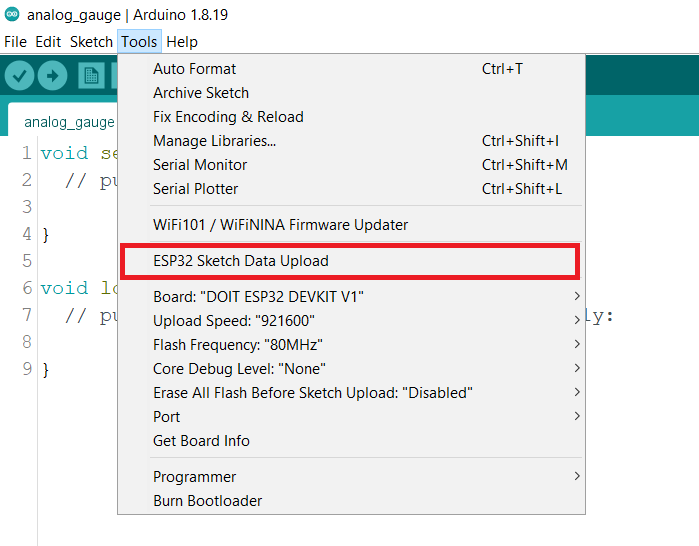Open Manage Libraries entry
Viewport: 699px width, 546px height.
214,141
